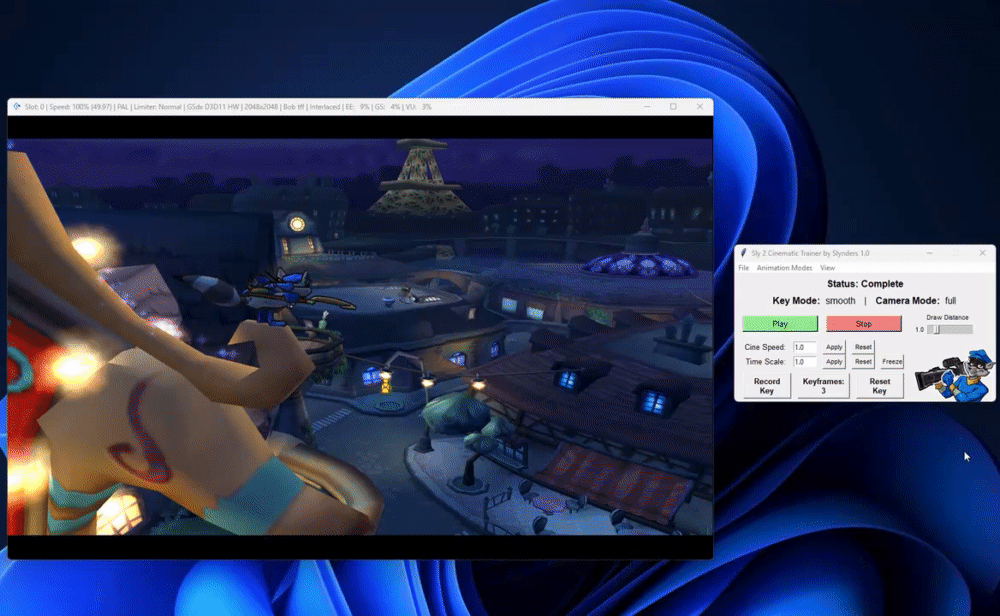1000x616 pixels.
Task: Focus the Time Scale input field
Action: [804, 362]
